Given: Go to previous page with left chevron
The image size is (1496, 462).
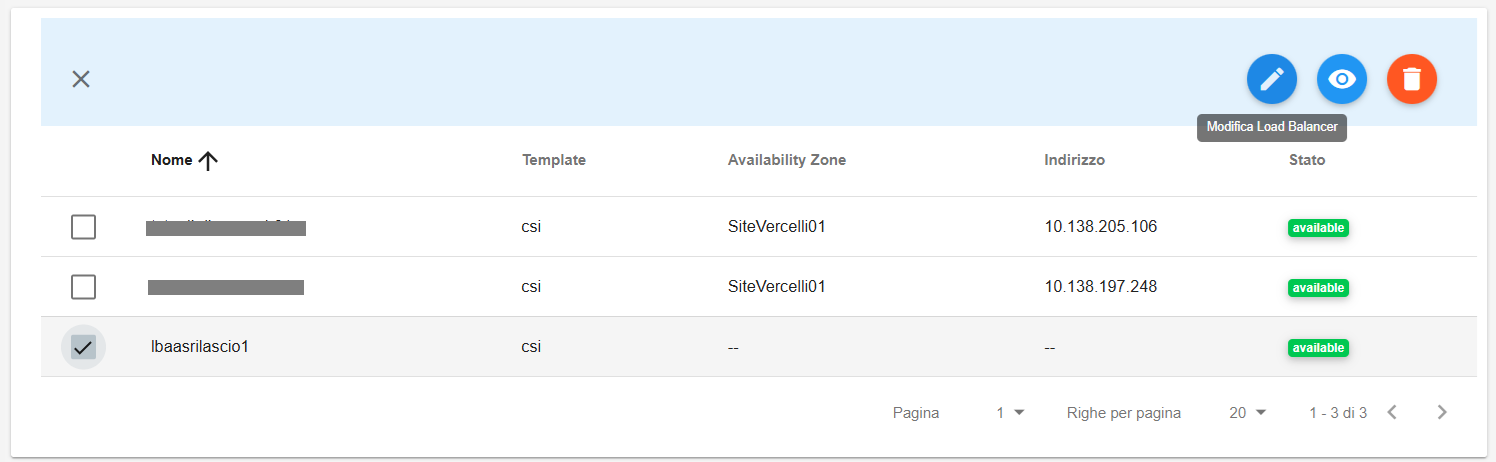Looking at the screenshot, I should (x=1391, y=412).
